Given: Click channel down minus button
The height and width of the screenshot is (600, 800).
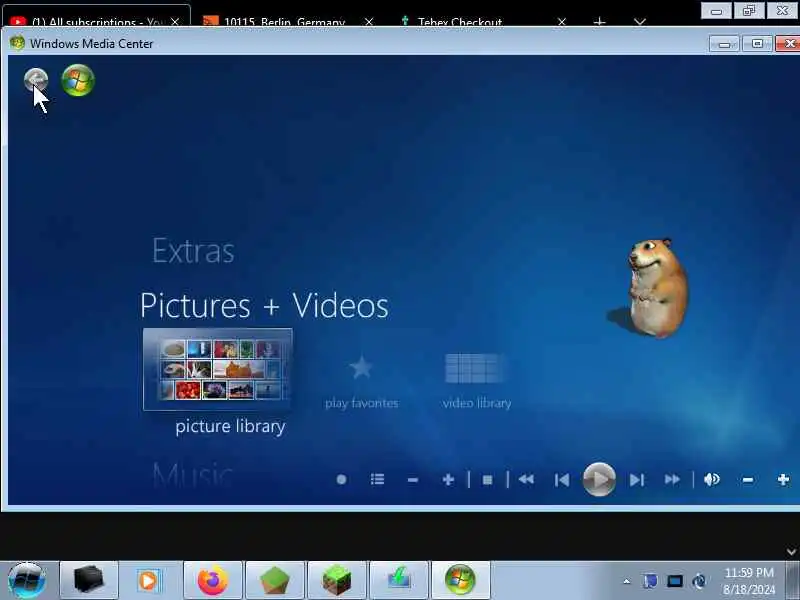Looking at the screenshot, I should coord(413,480).
